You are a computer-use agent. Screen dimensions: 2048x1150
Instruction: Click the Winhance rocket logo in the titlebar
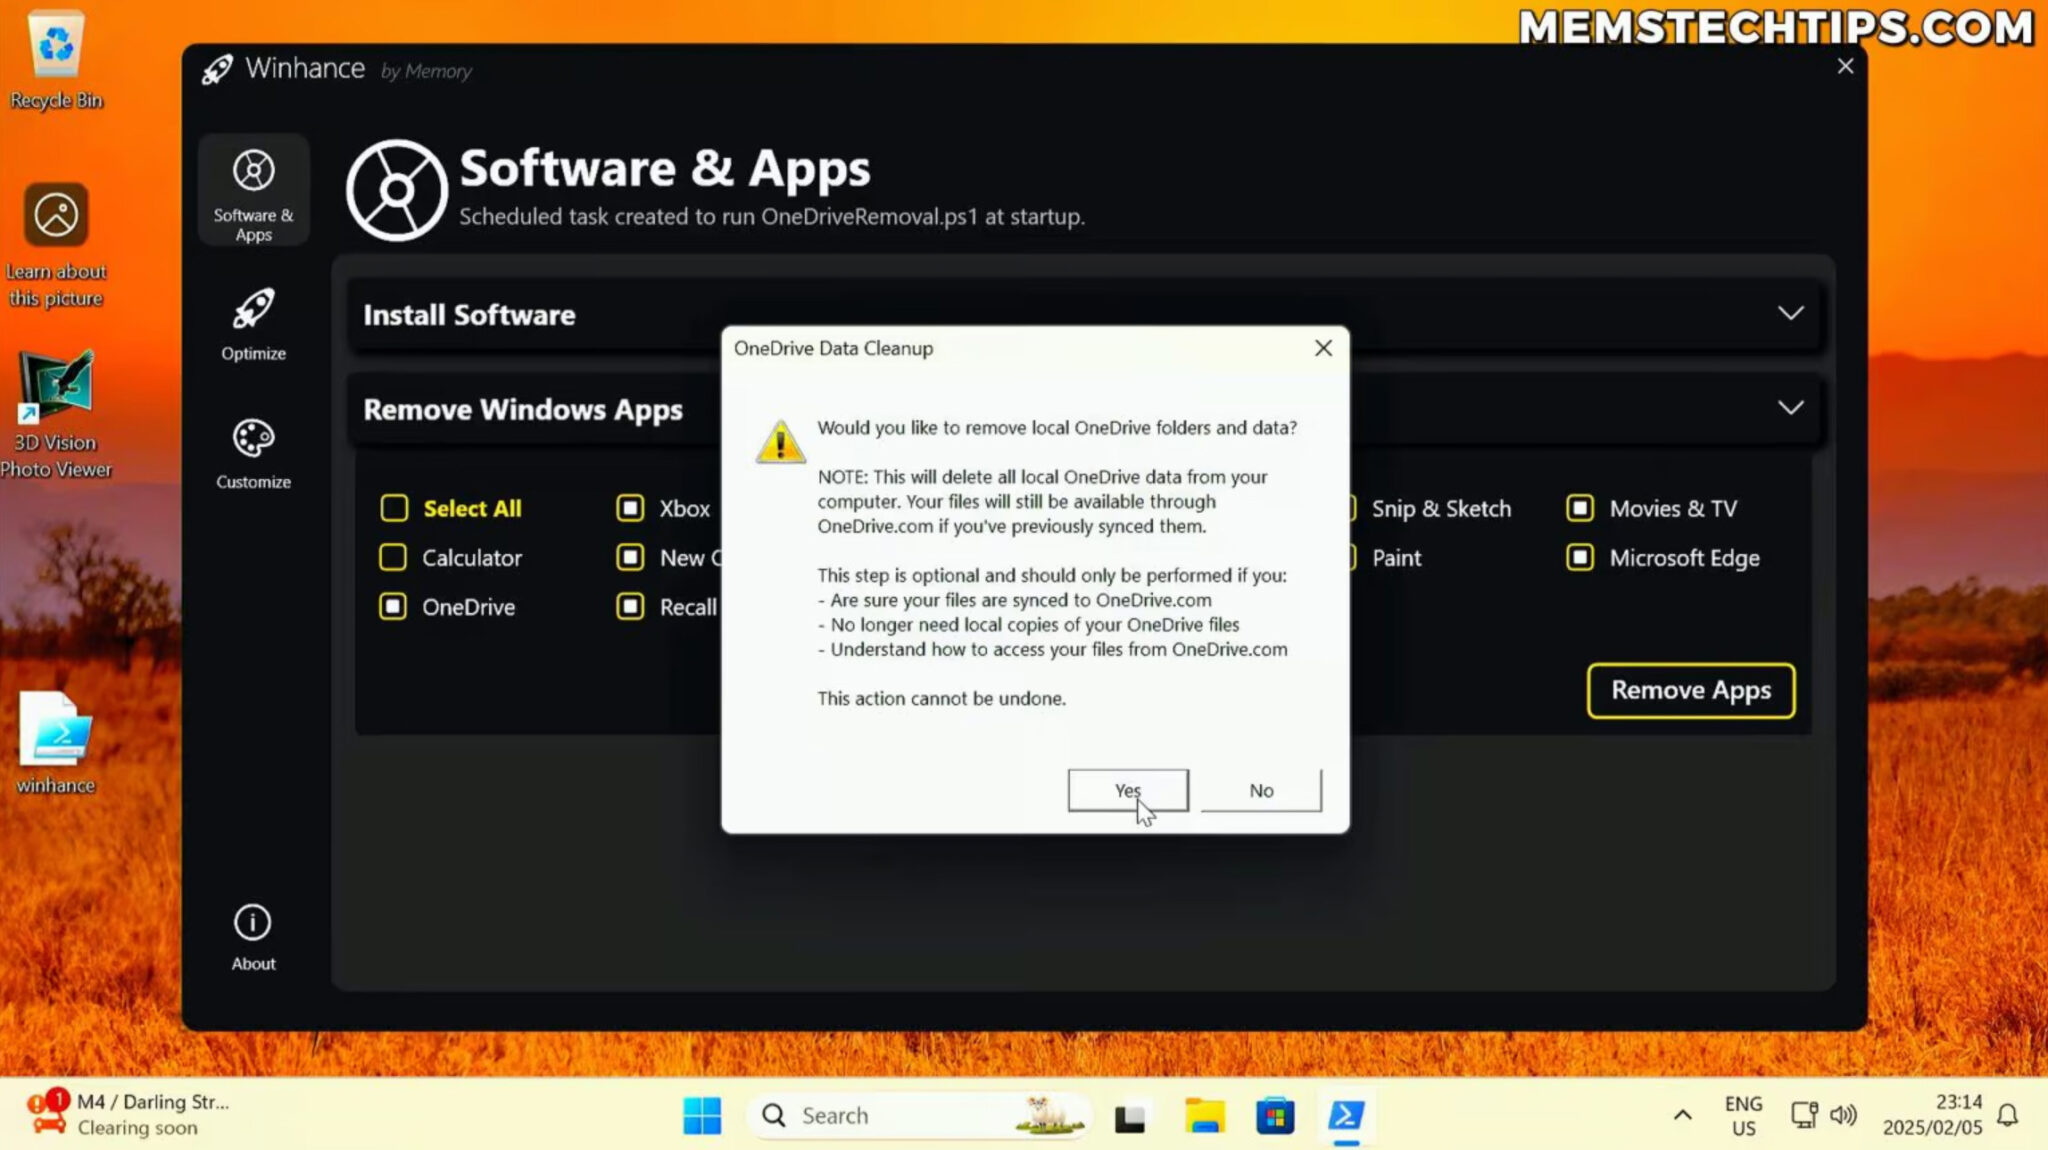click(x=216, y=68)
